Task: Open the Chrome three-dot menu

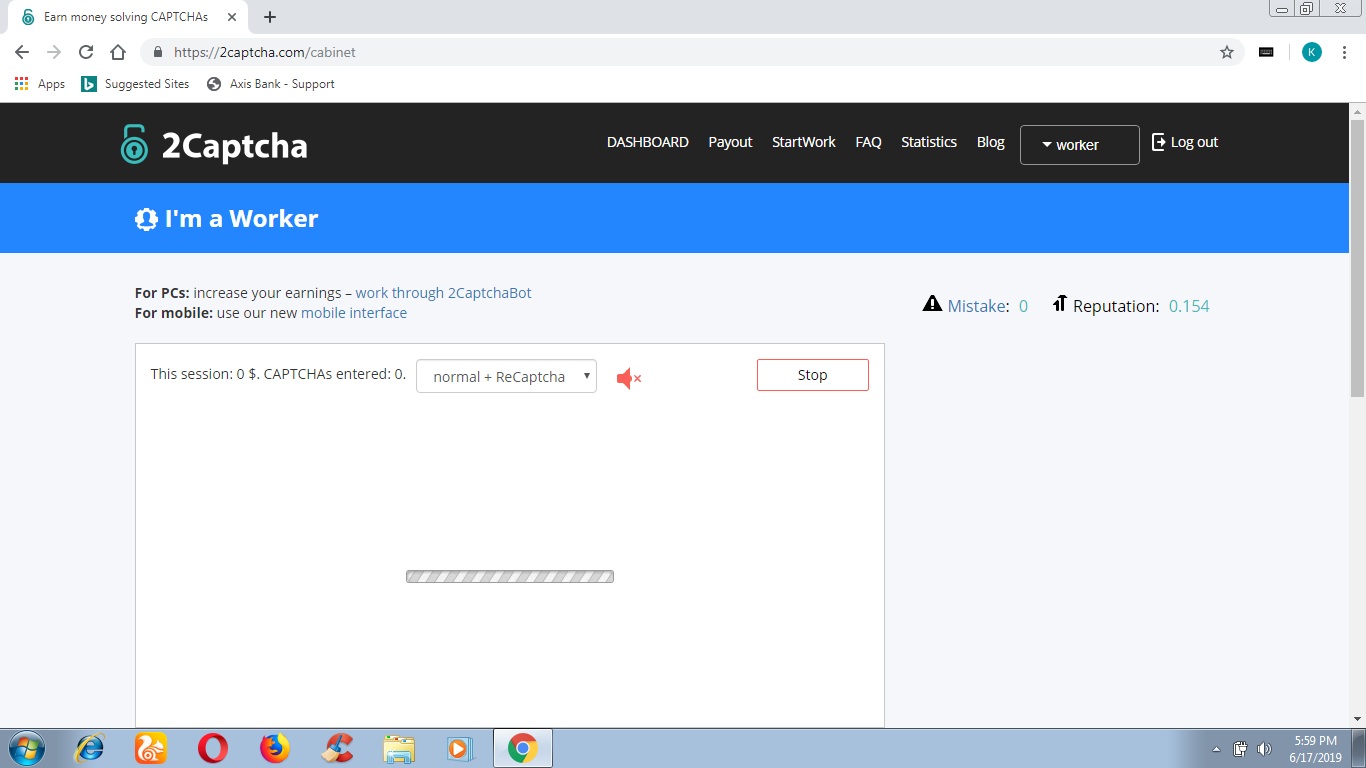Action: (x=1346, y=52)
